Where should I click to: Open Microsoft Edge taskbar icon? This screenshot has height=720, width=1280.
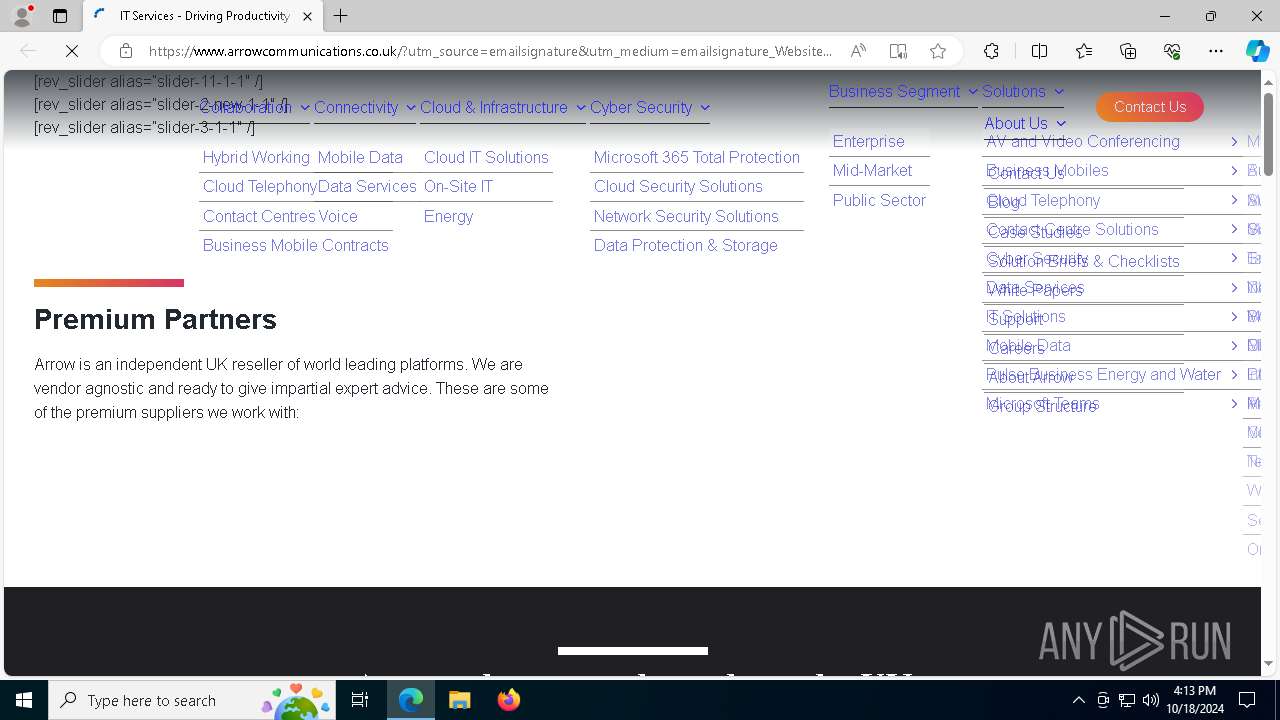click(411, 700)
